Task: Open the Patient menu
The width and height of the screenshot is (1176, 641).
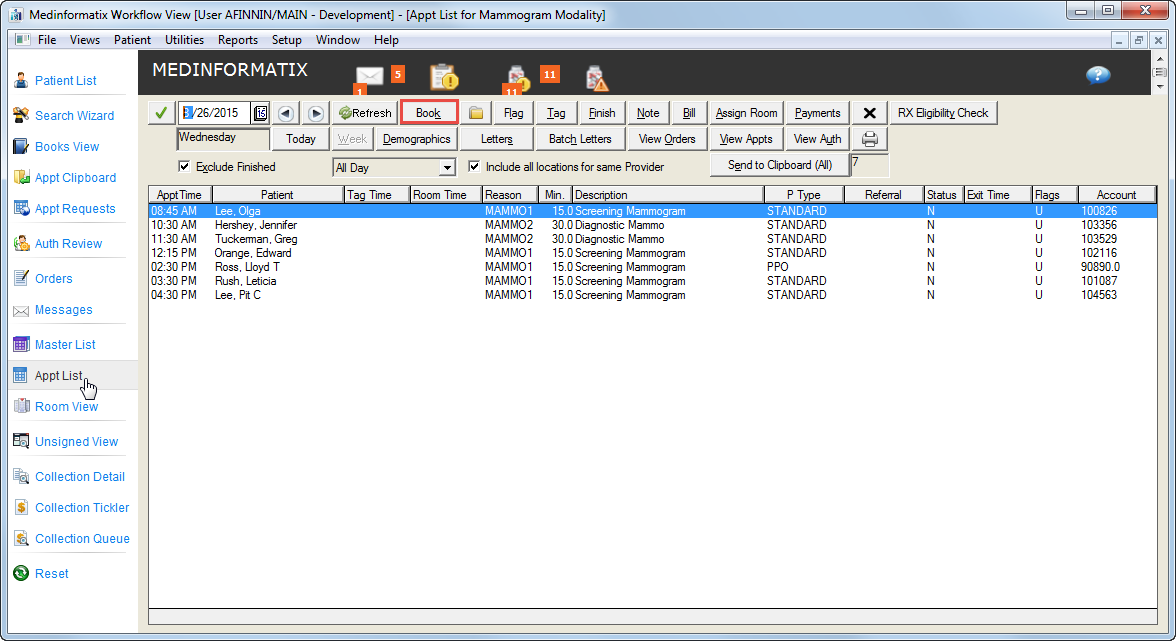Action: (x=132, y=40)
